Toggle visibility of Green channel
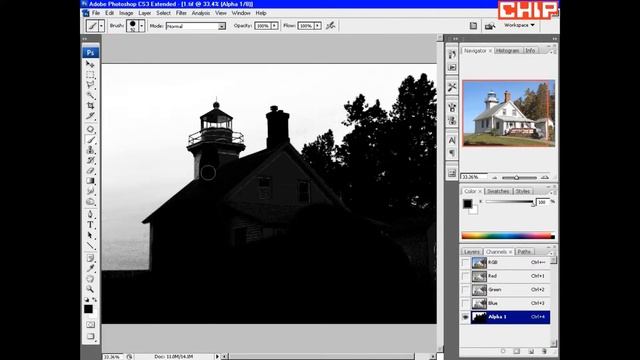The image size is (640, 360). (465, 290)
